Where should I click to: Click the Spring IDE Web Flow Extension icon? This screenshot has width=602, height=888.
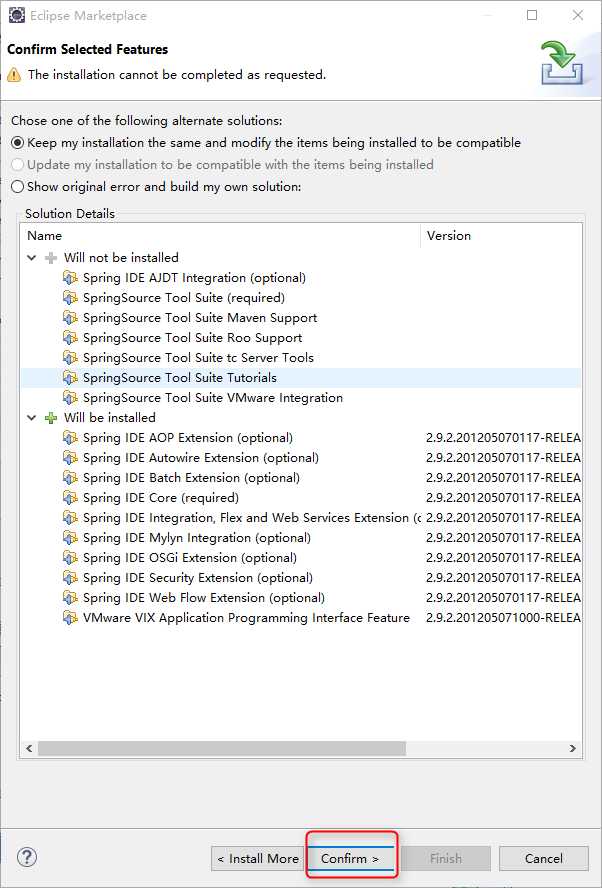coord(70,597)
